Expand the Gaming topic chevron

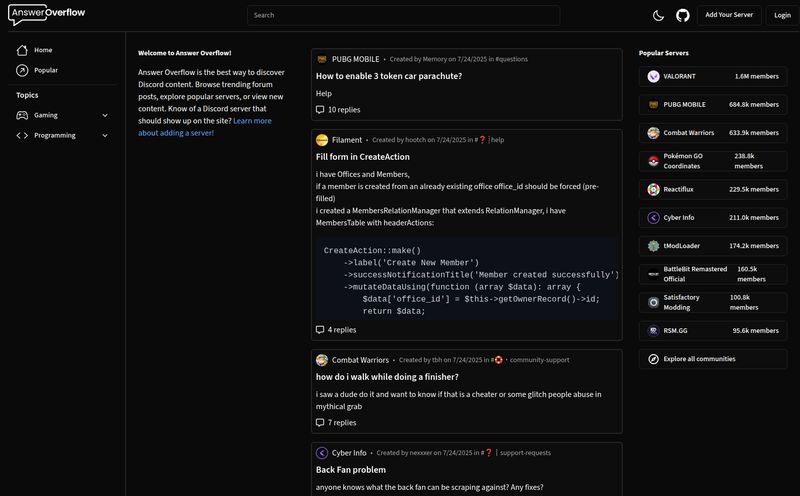105,115
